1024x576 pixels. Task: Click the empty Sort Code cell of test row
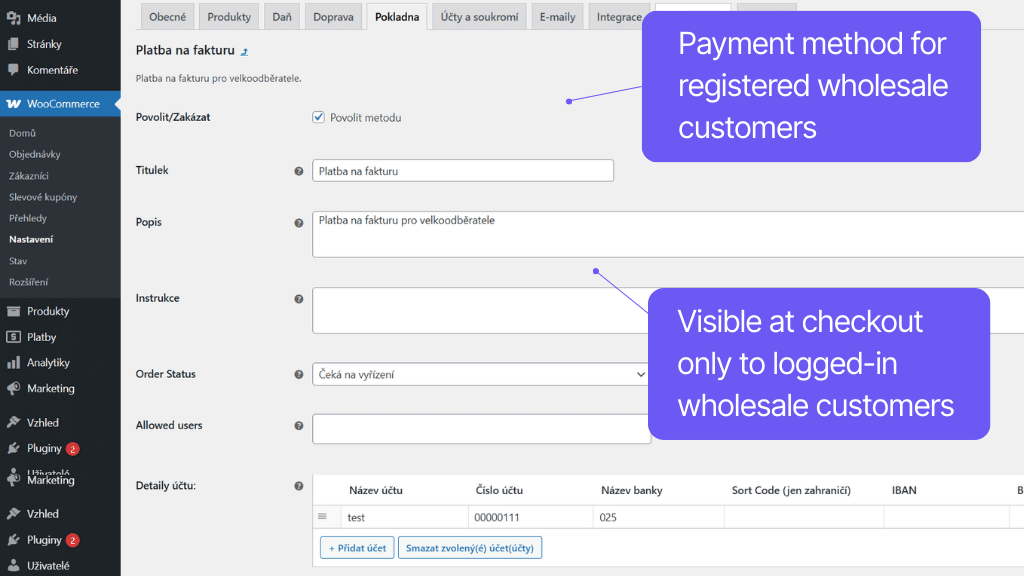[x=804, y=517]
